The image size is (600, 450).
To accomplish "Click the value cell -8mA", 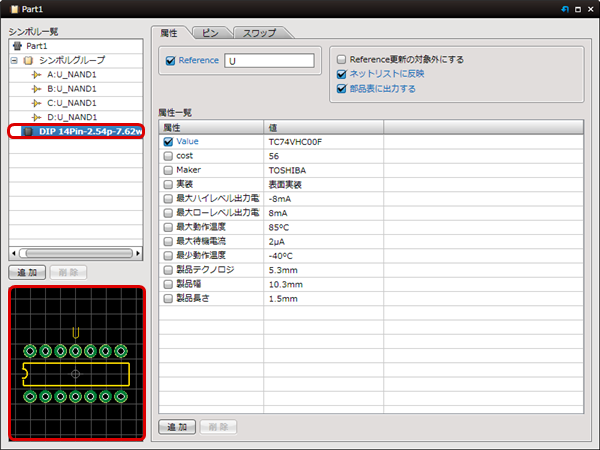I will pos(323,199).
